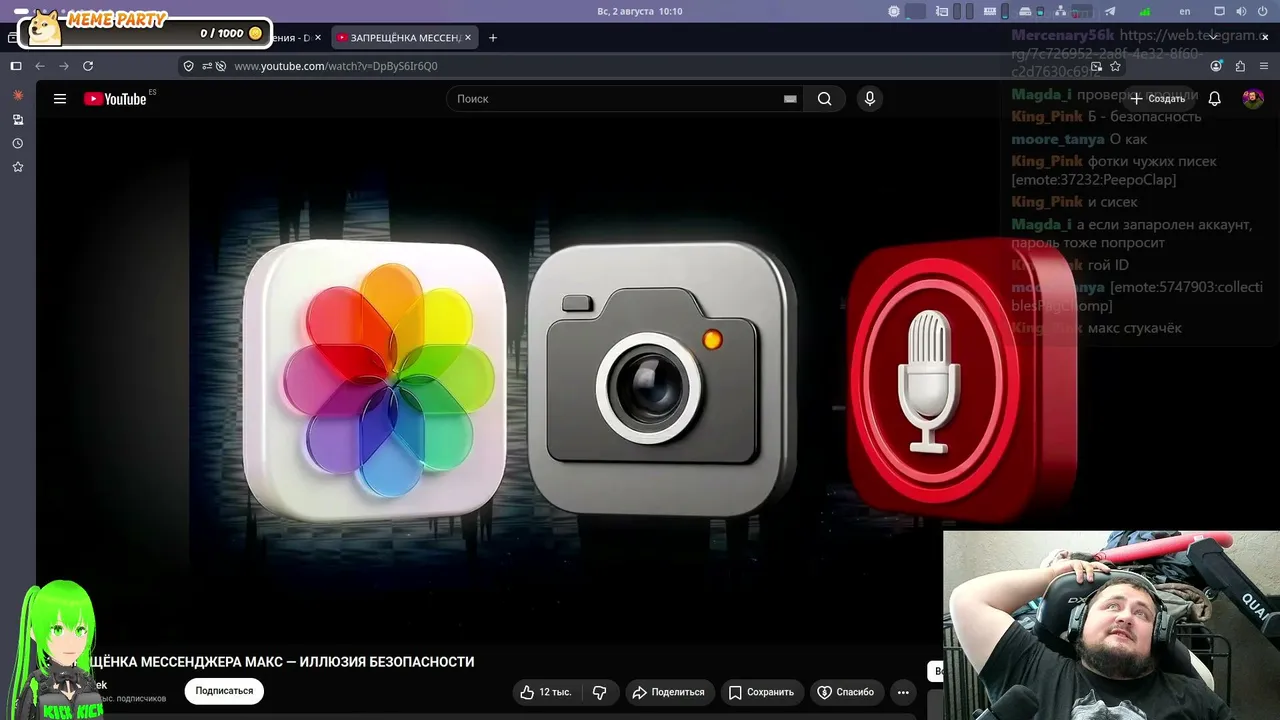The image size is (1280, 720).
Task: Start voice search with the microphone
Action: [870, 99]
